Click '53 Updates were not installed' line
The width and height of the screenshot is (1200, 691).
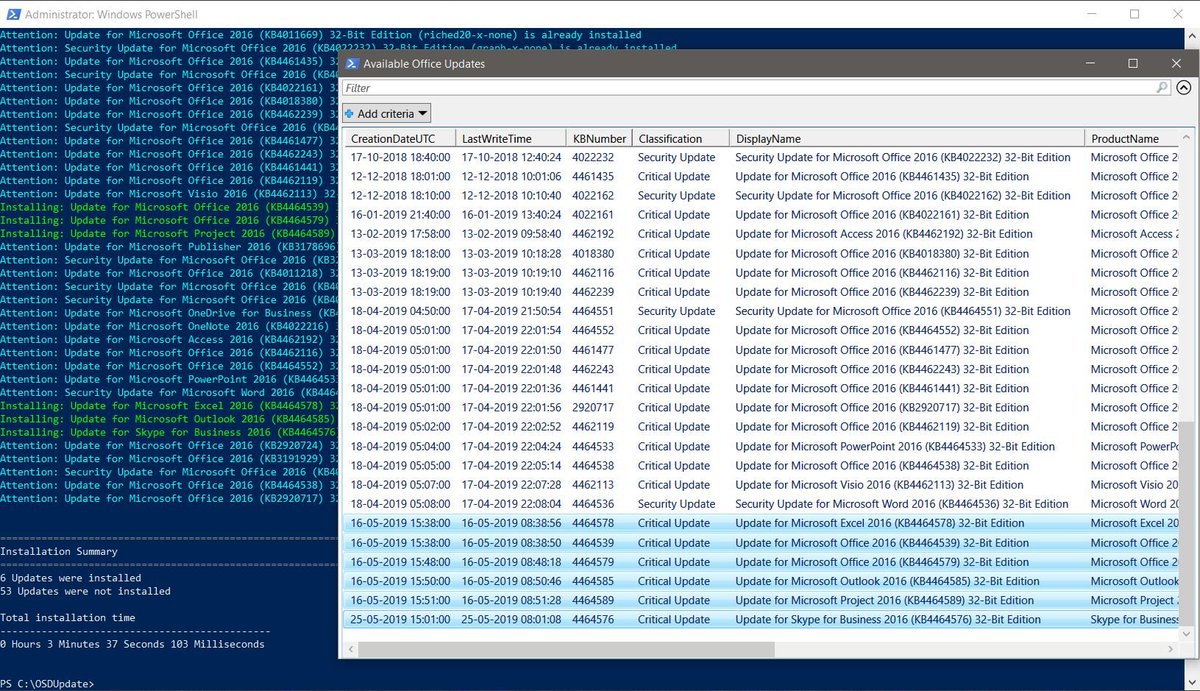click(84, 591)
